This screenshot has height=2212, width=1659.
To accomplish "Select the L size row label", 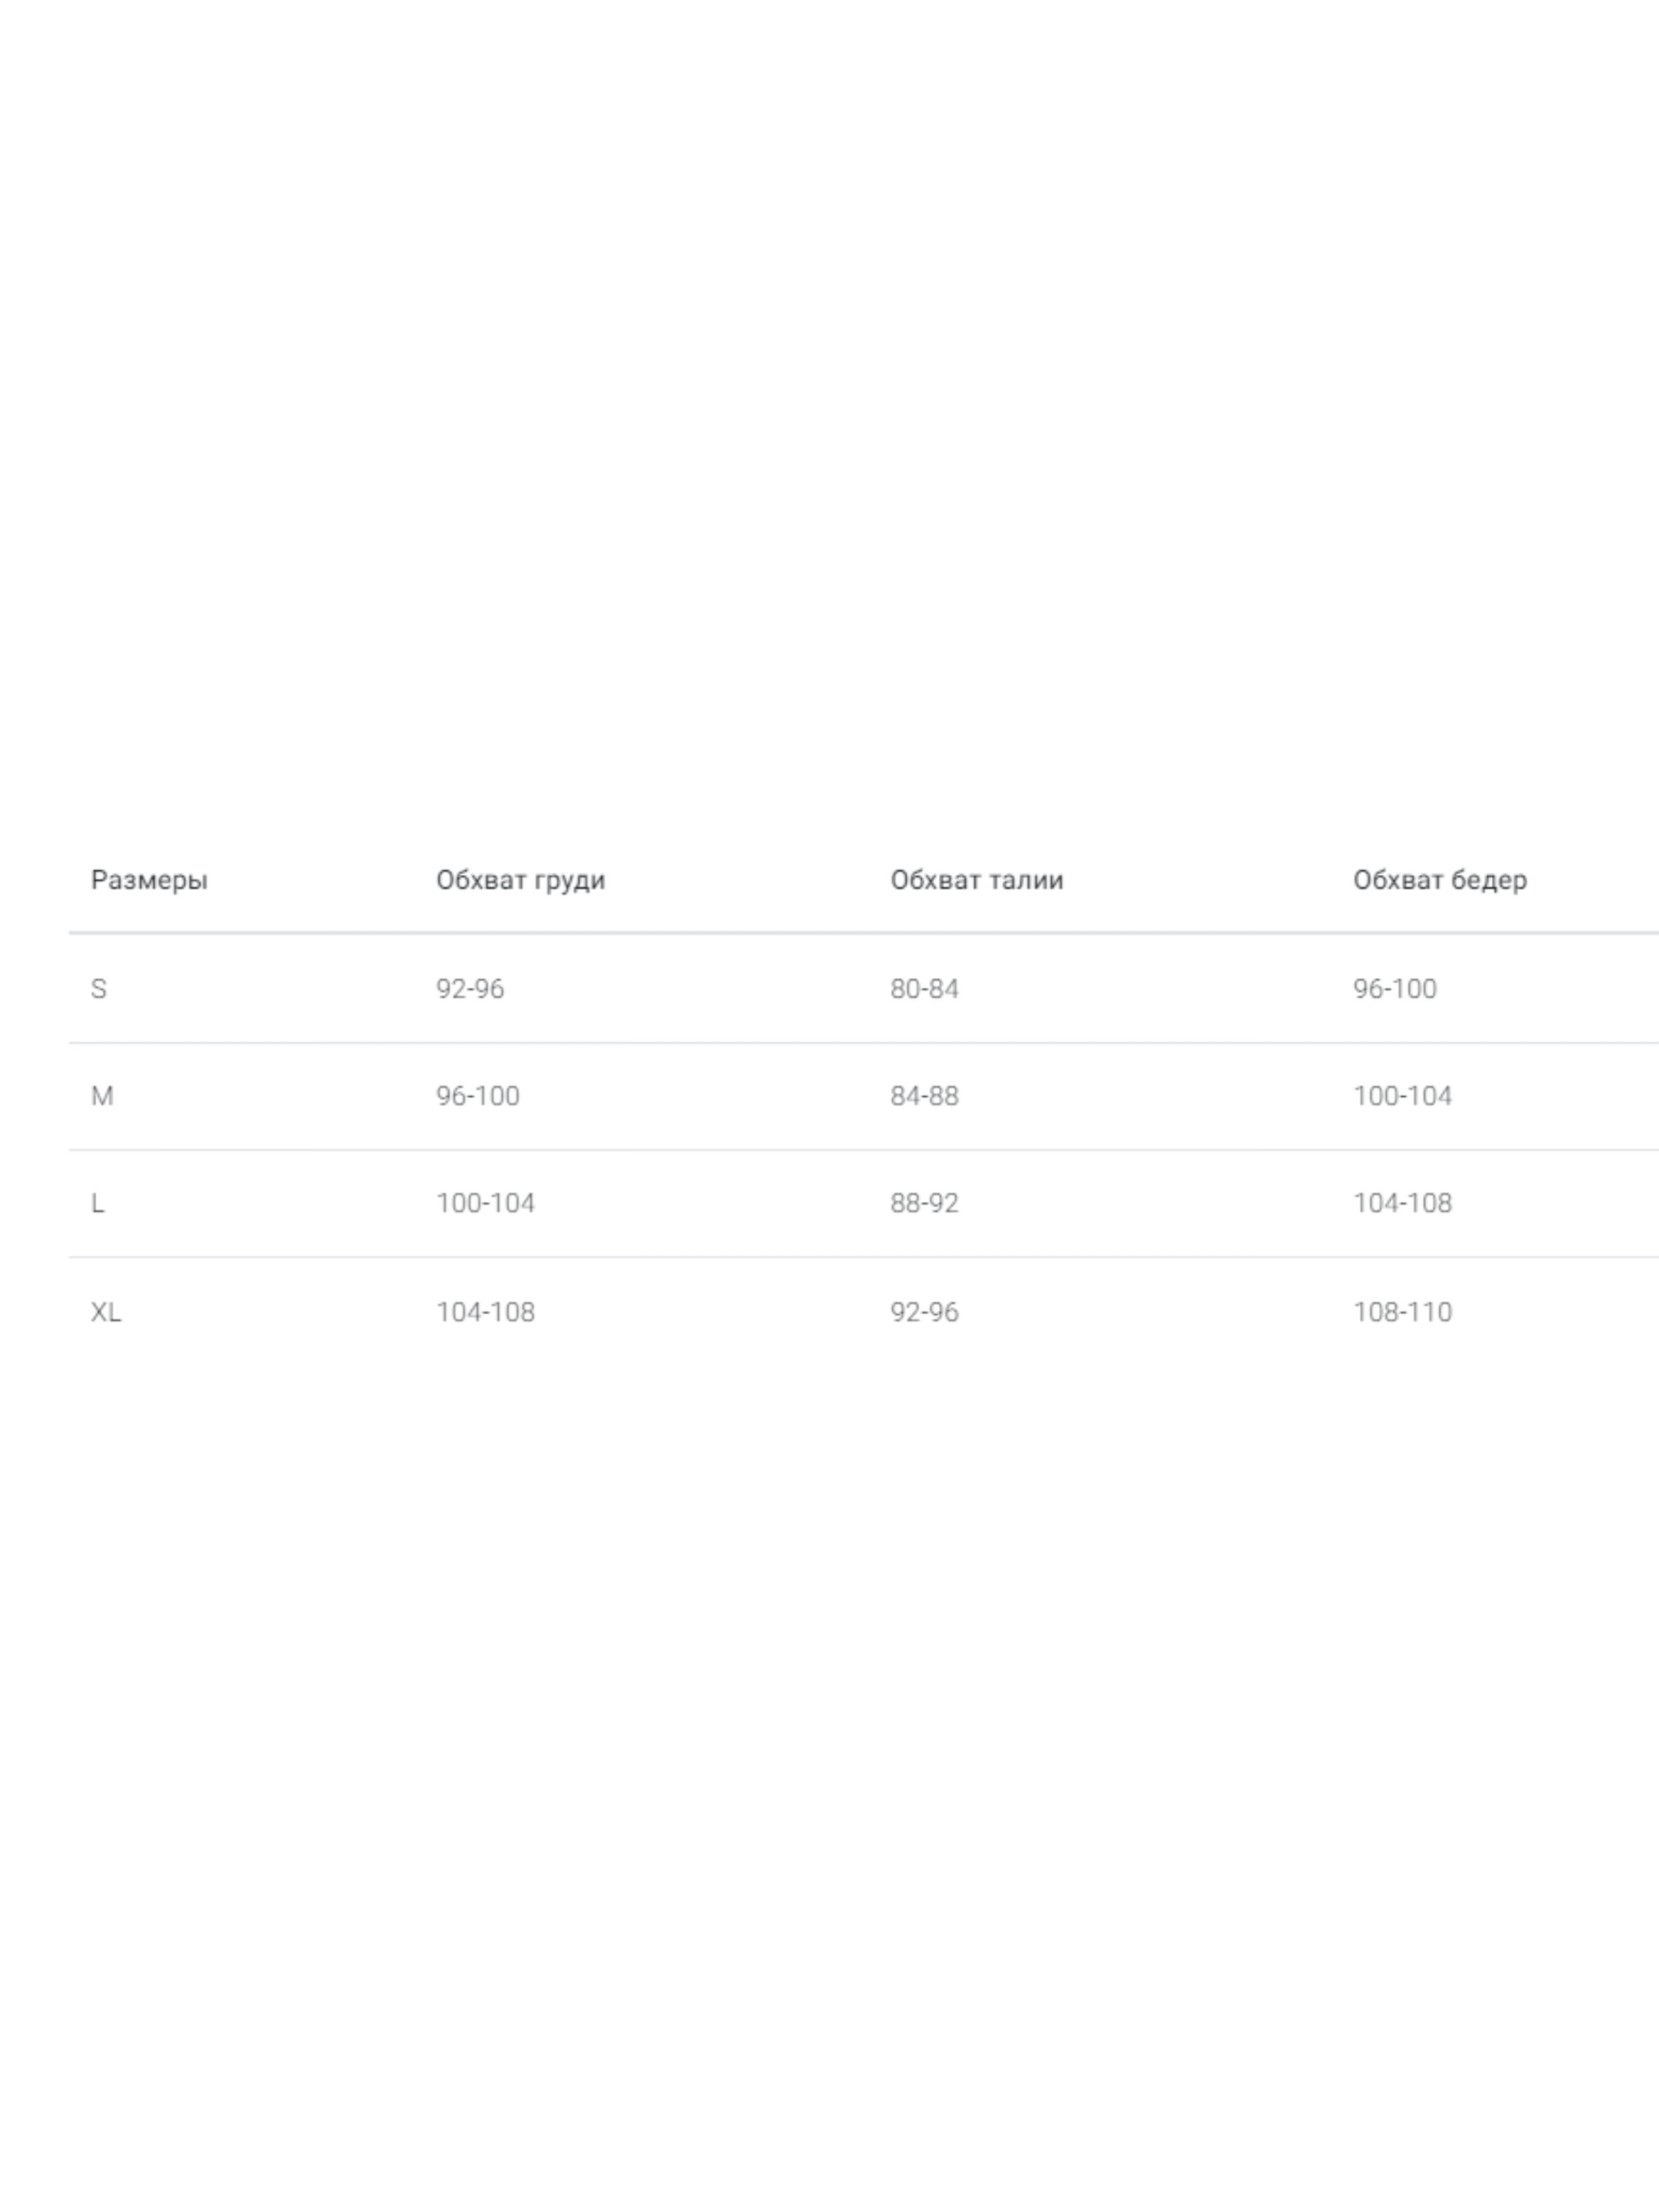I will point(97,1203).
